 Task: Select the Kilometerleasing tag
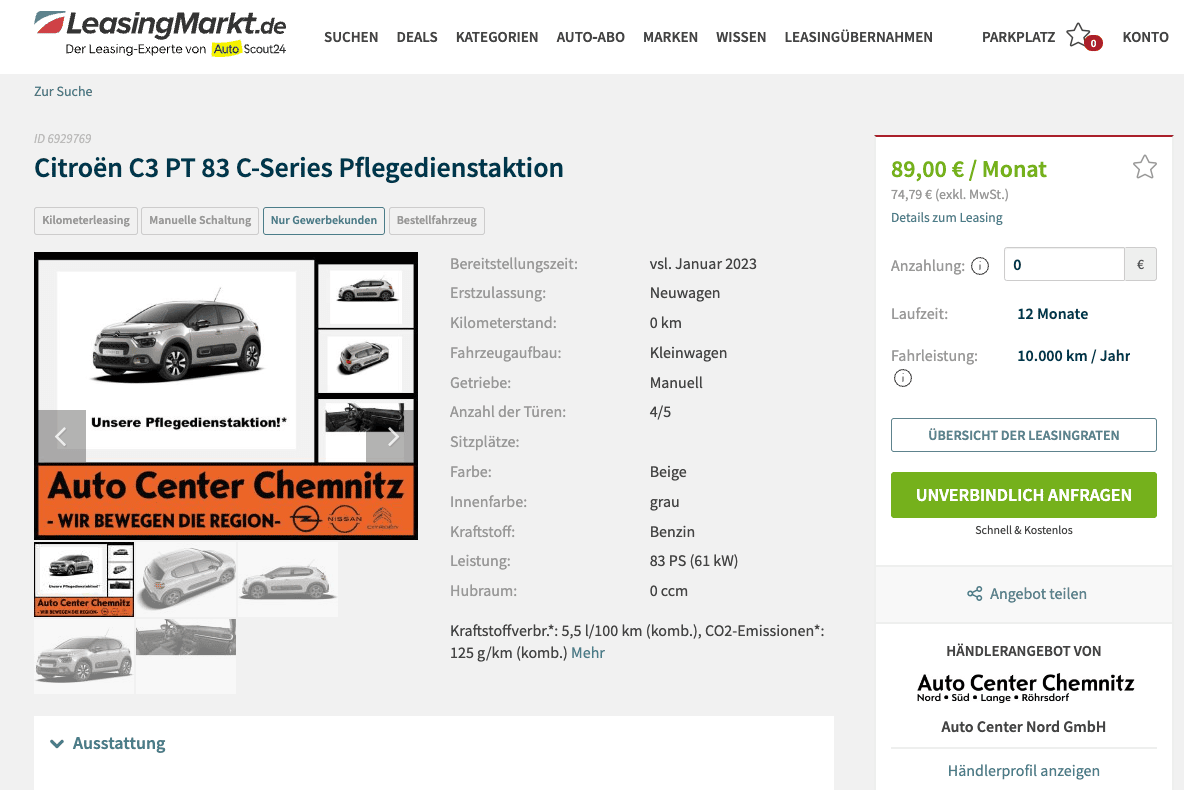pyautogui.click(x=86, y=221)
